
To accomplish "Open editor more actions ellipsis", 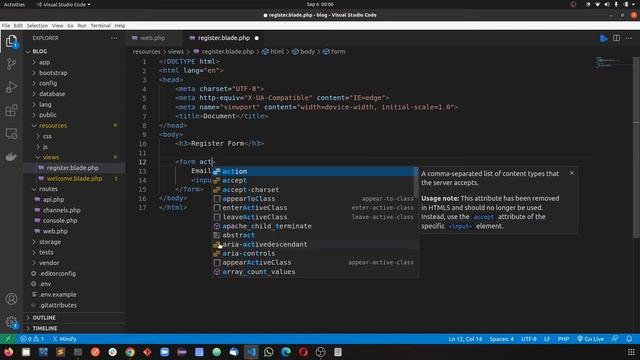I will 629,38.
